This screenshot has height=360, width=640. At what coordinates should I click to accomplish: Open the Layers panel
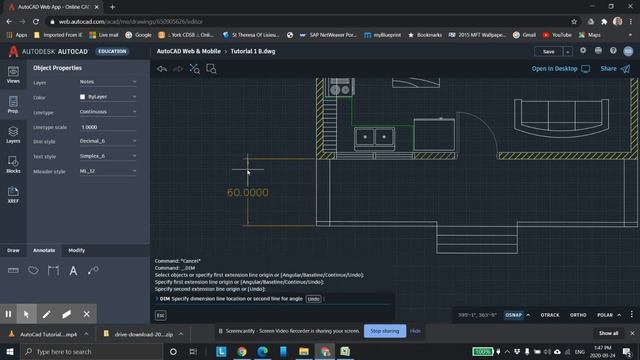13,135
